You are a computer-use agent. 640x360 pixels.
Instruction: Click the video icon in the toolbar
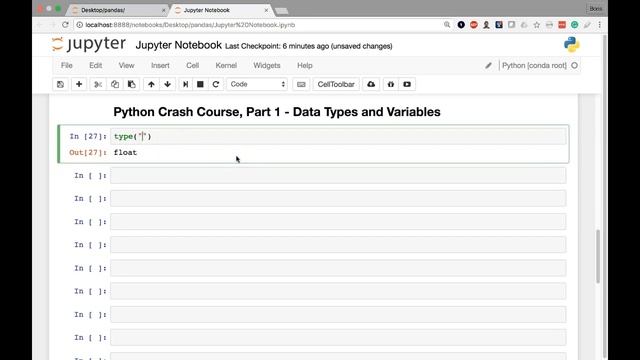407,84
